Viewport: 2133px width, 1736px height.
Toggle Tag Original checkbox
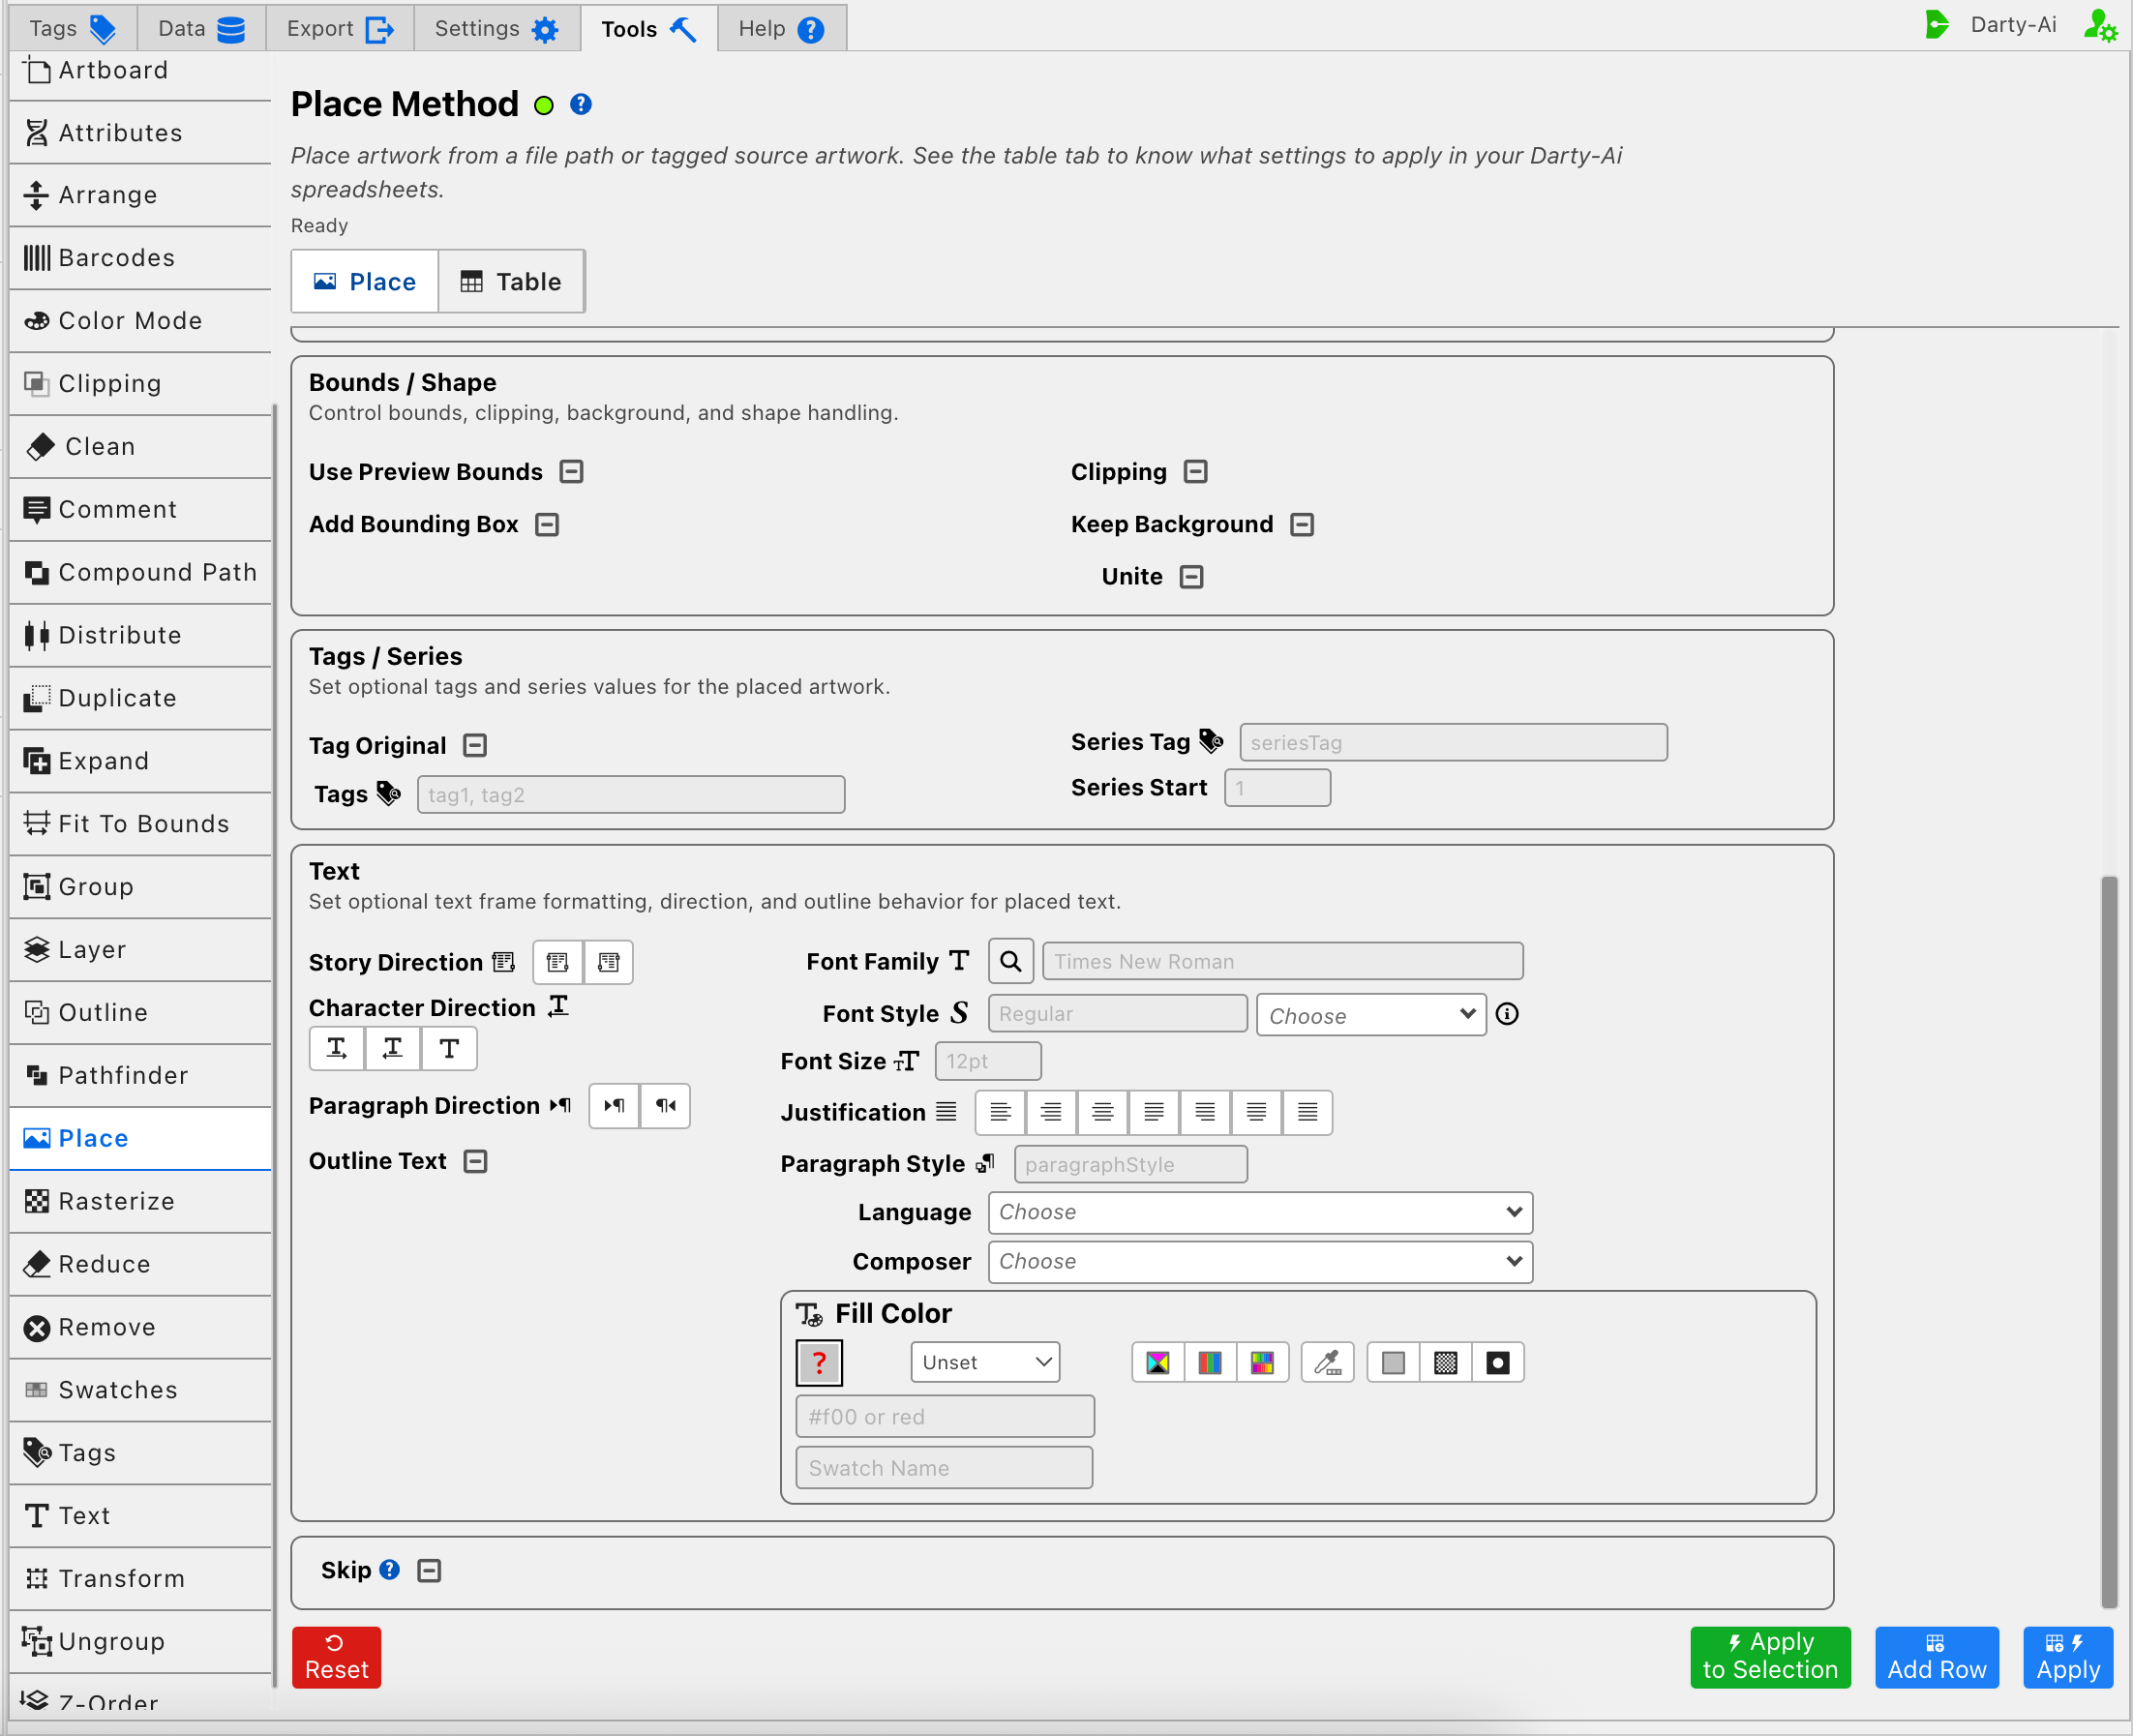475,745
